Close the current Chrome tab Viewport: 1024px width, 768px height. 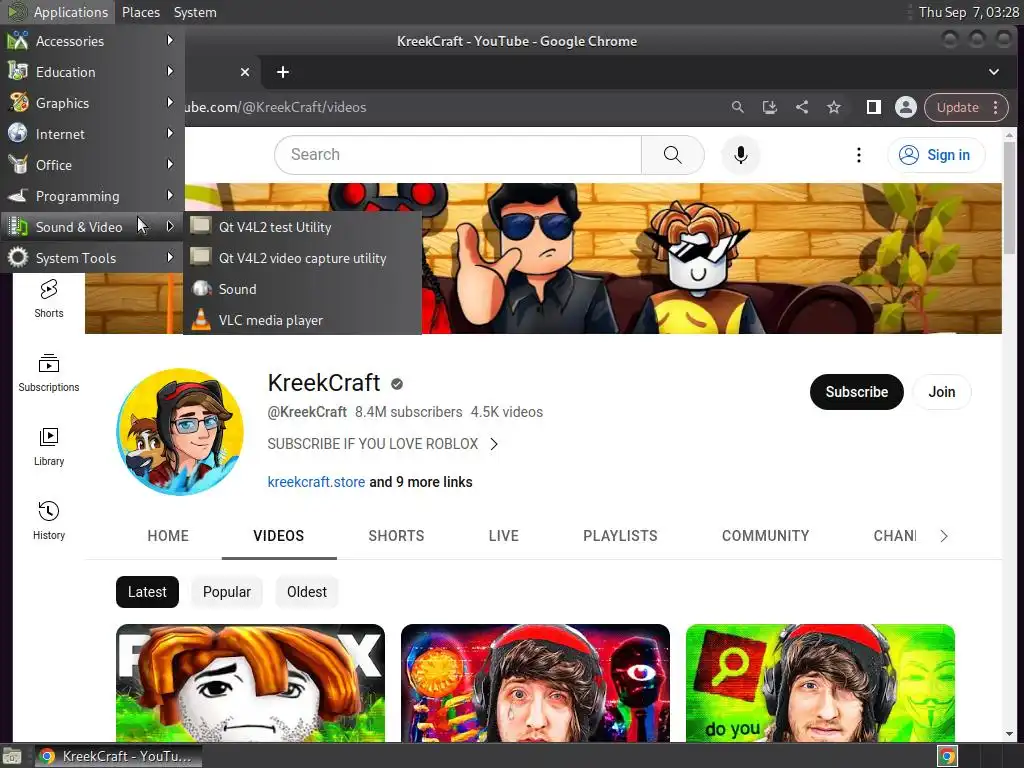point(245,72)
